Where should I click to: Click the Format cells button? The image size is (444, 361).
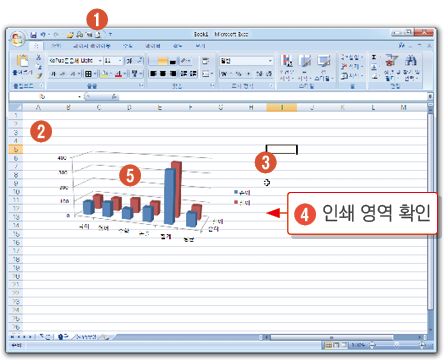pyautogui.click(x=351, y=76)
